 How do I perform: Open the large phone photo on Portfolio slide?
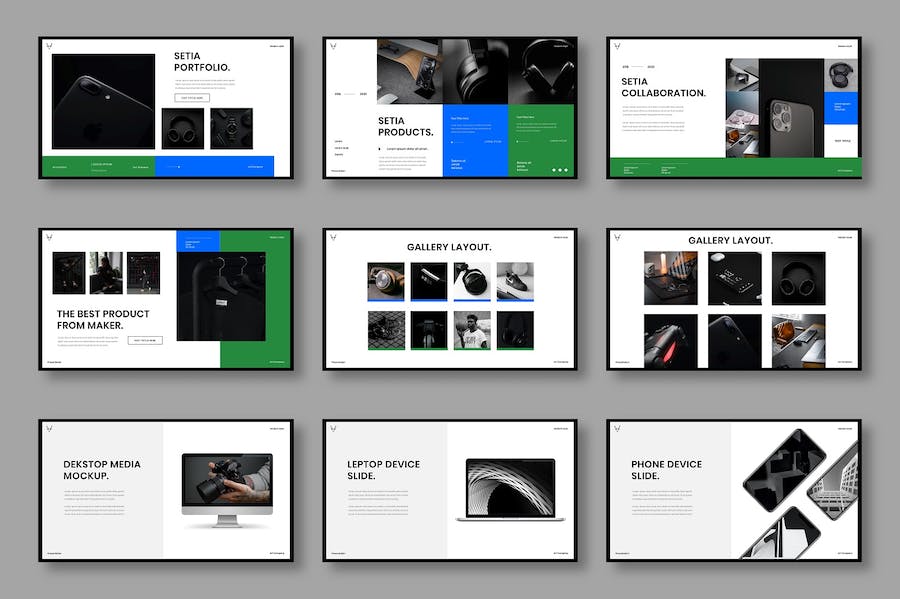[103, 102]
